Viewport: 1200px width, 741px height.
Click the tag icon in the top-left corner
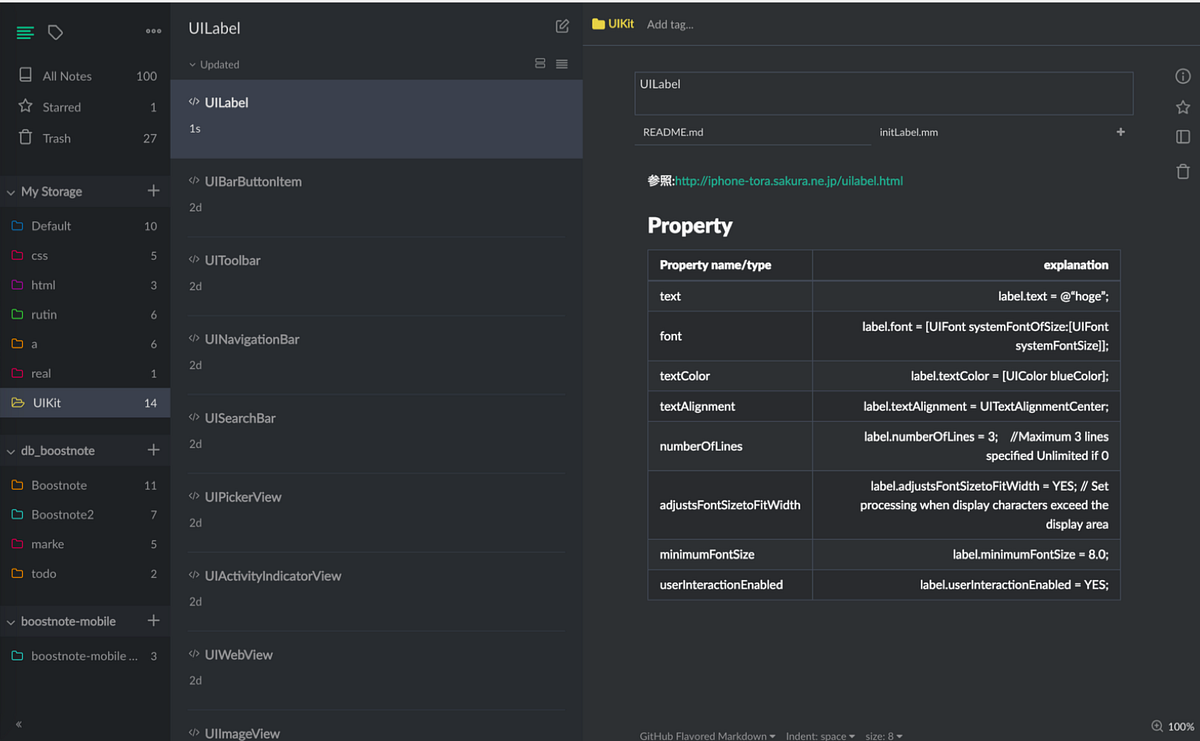(56, 32)
